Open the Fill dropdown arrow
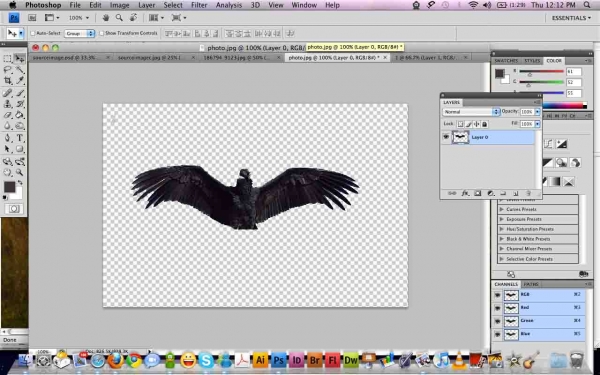 [537, 124]
